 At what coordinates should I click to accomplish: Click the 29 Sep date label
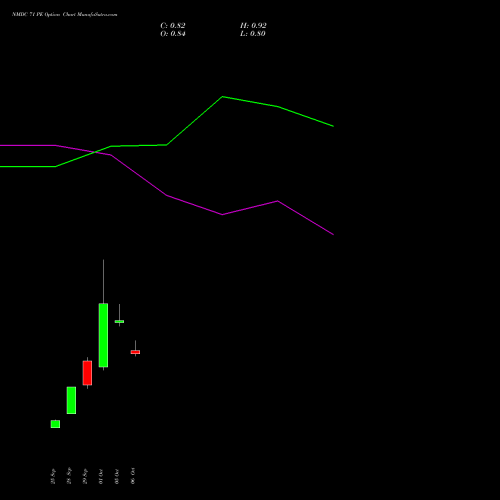[85, 476]
